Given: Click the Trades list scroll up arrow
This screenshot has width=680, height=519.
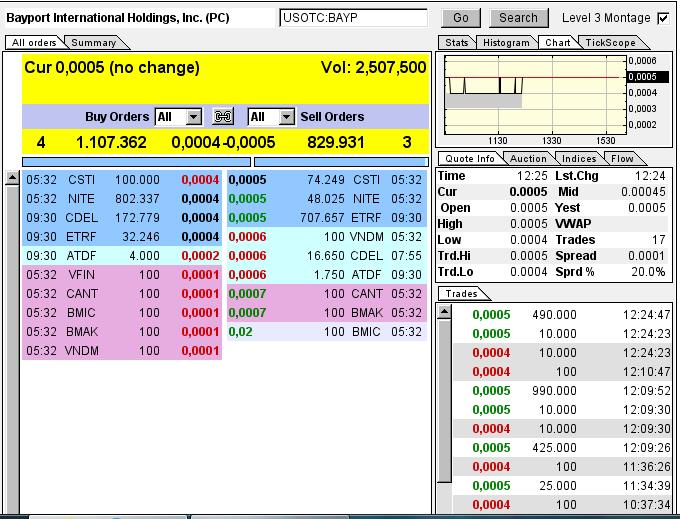Looking at the screenshot, I should pos(444,312).
